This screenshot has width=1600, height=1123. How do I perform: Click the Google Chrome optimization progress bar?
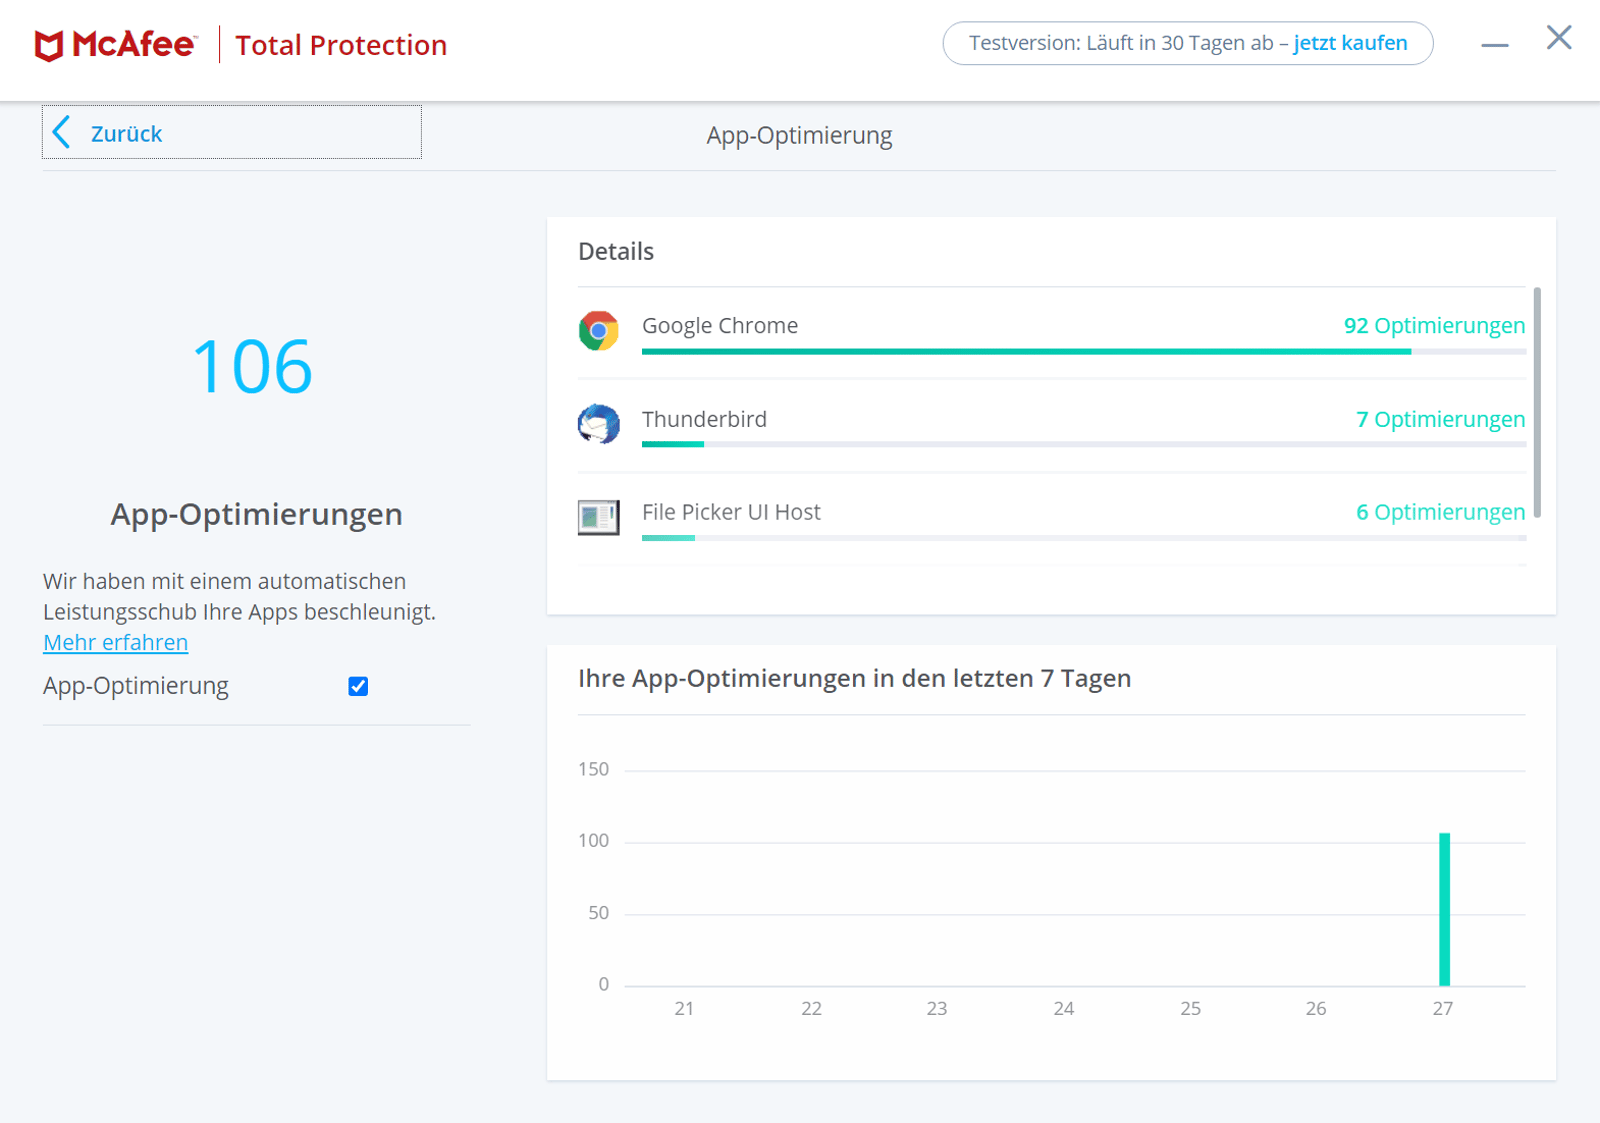(x=1025, y=352)
